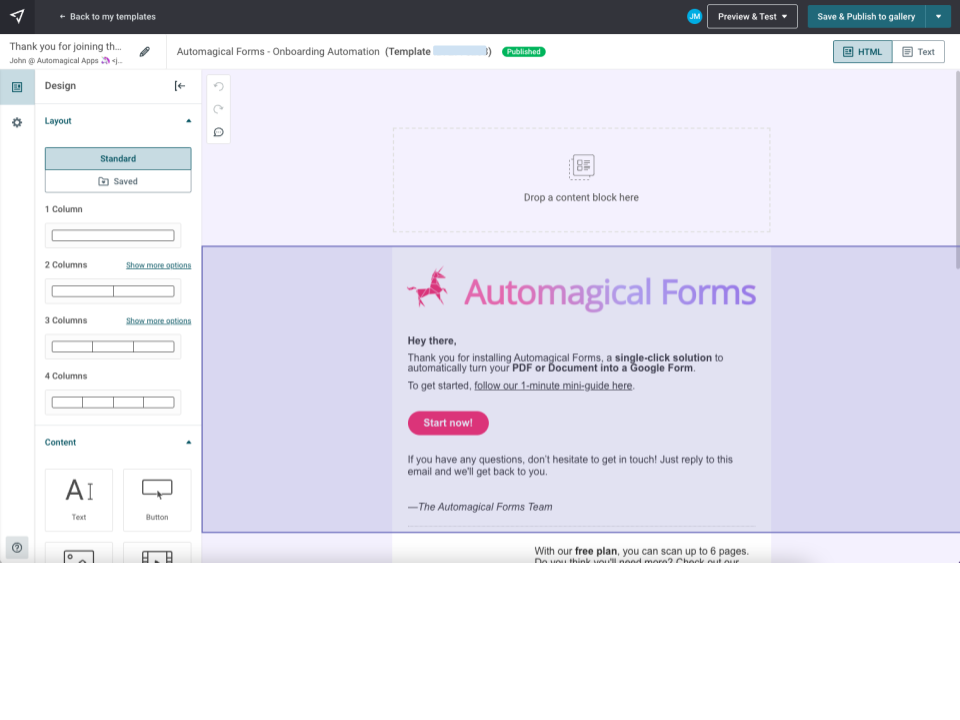Go back to my templates
Screen dimensions: 960x720
[107, 17]
